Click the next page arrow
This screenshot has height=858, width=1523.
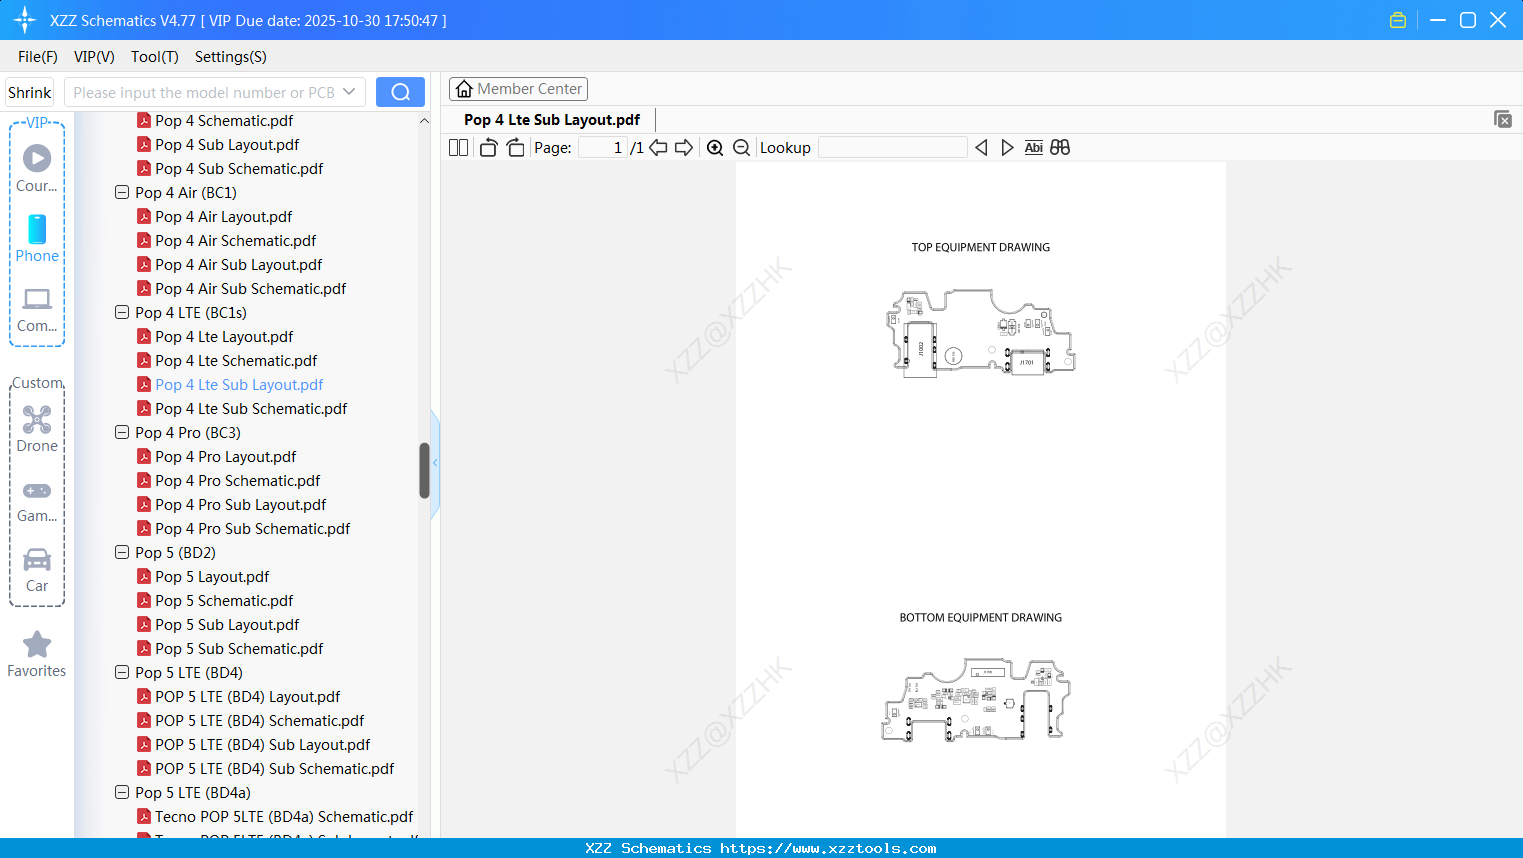(683, 147)
